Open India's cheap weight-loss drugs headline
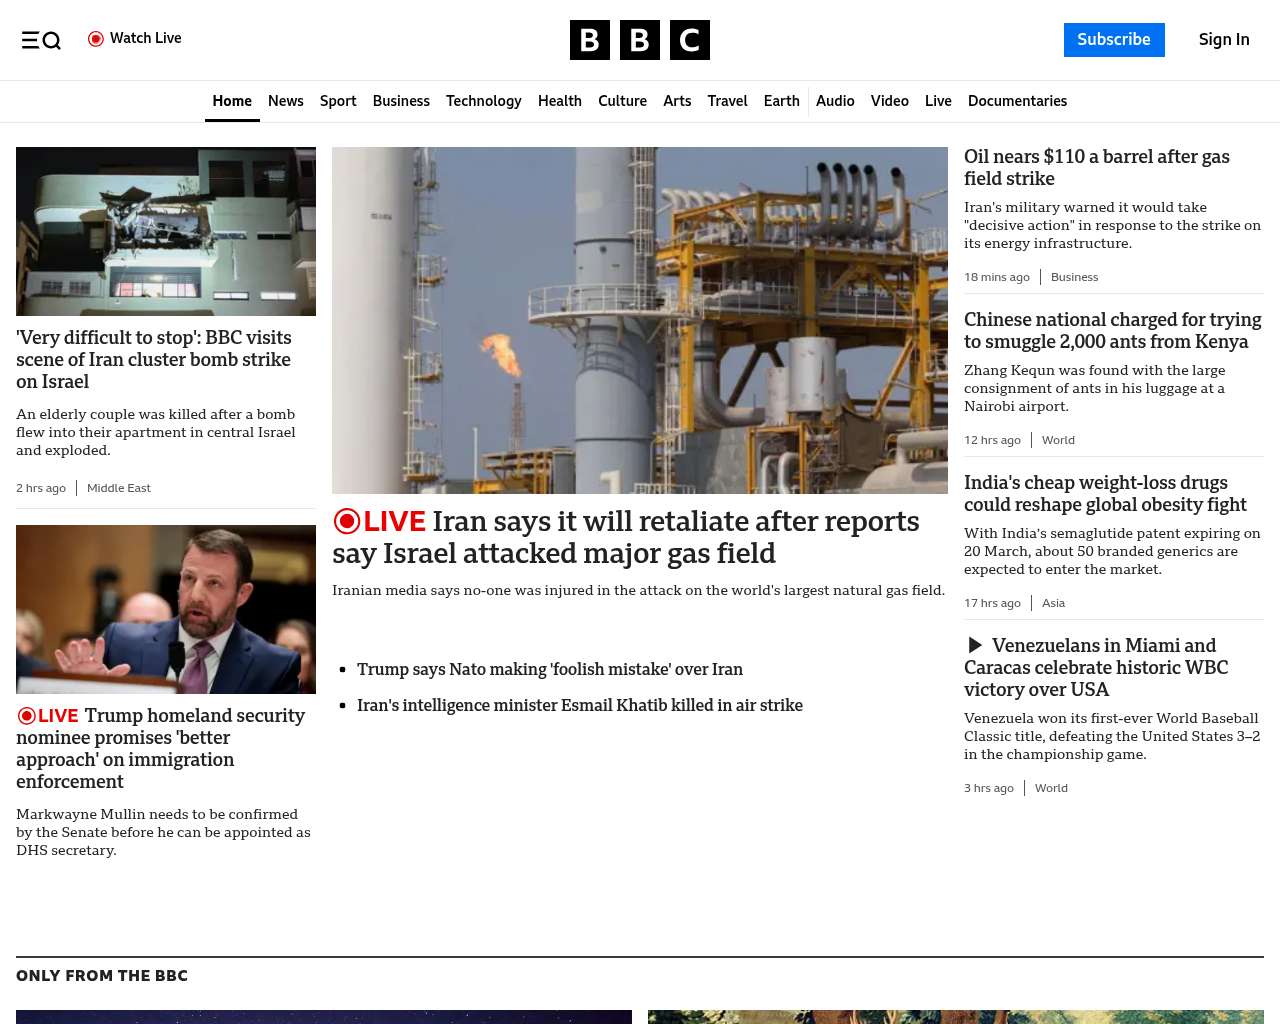The height and width of the screenshot is (1024, 1280). 1105,493
